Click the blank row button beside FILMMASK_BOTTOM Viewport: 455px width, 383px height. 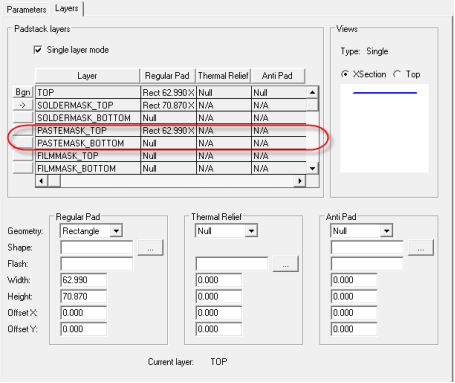23,168
